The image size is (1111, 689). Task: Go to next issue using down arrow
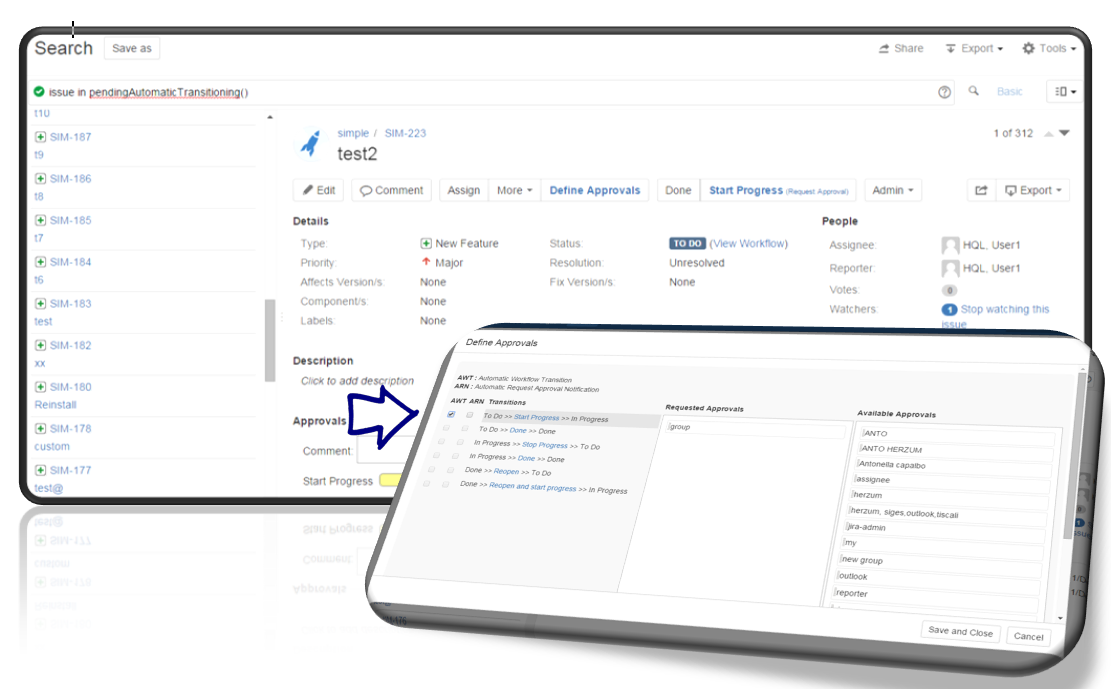coord(1064,133)
